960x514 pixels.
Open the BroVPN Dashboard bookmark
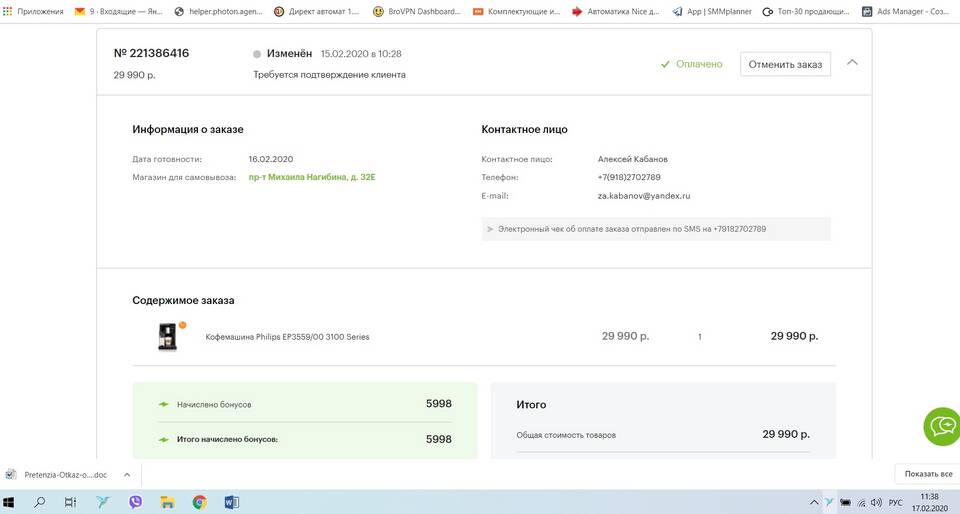pos(417,11)
